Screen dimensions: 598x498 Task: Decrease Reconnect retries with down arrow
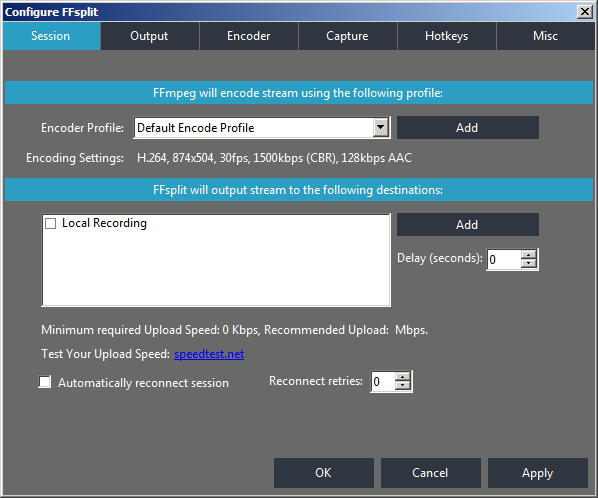coord(402,386)
